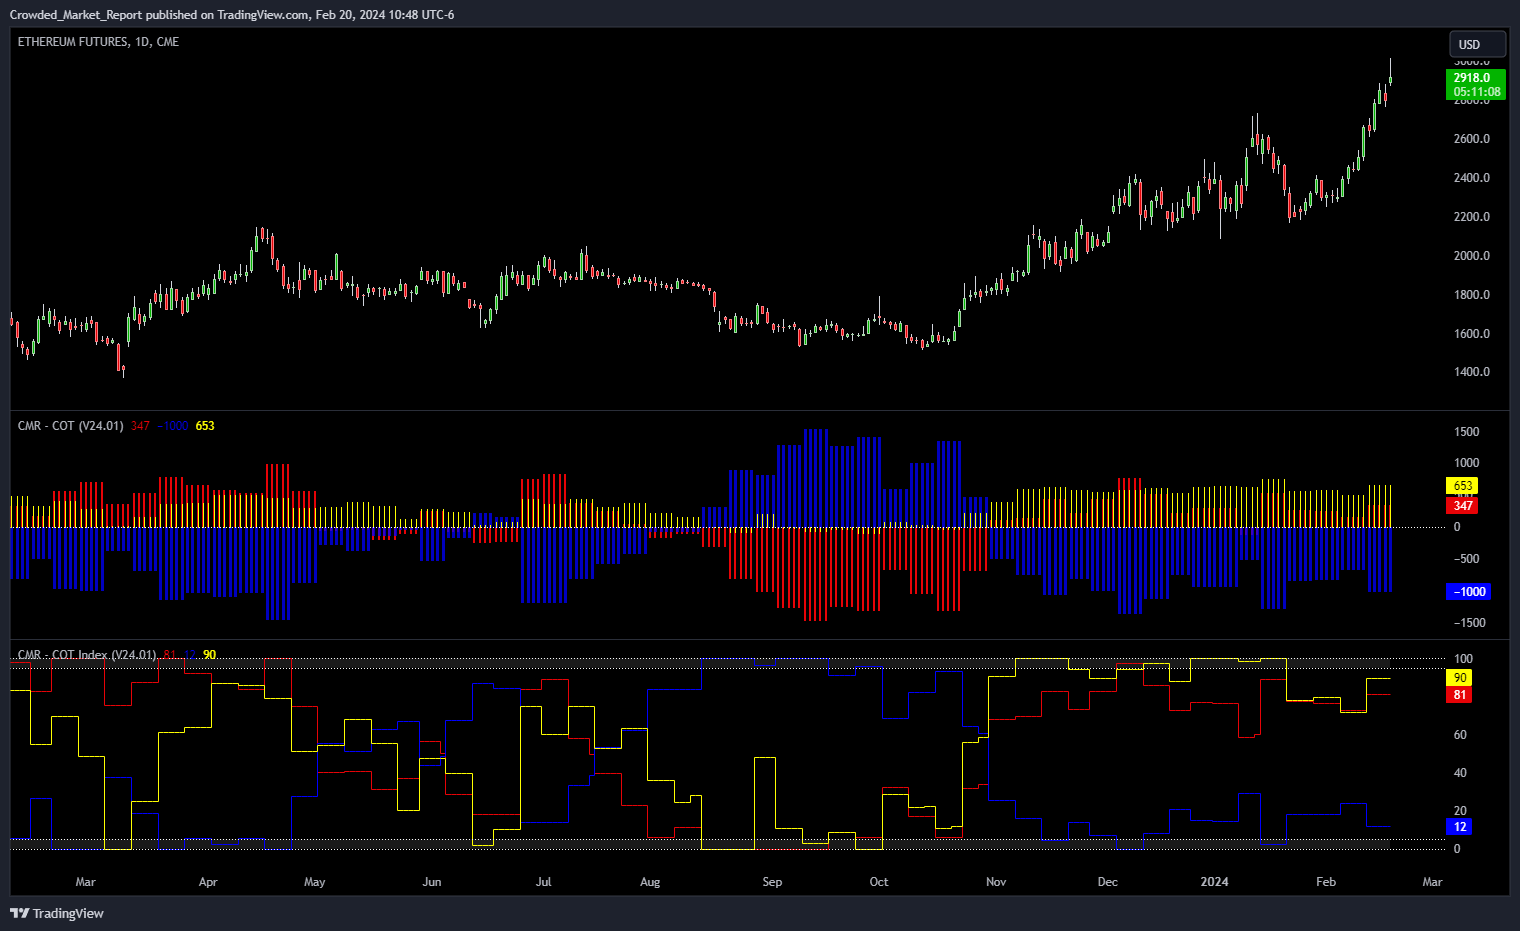Open the USD currency selector
1520x931 pixels.
point(1477,44)
